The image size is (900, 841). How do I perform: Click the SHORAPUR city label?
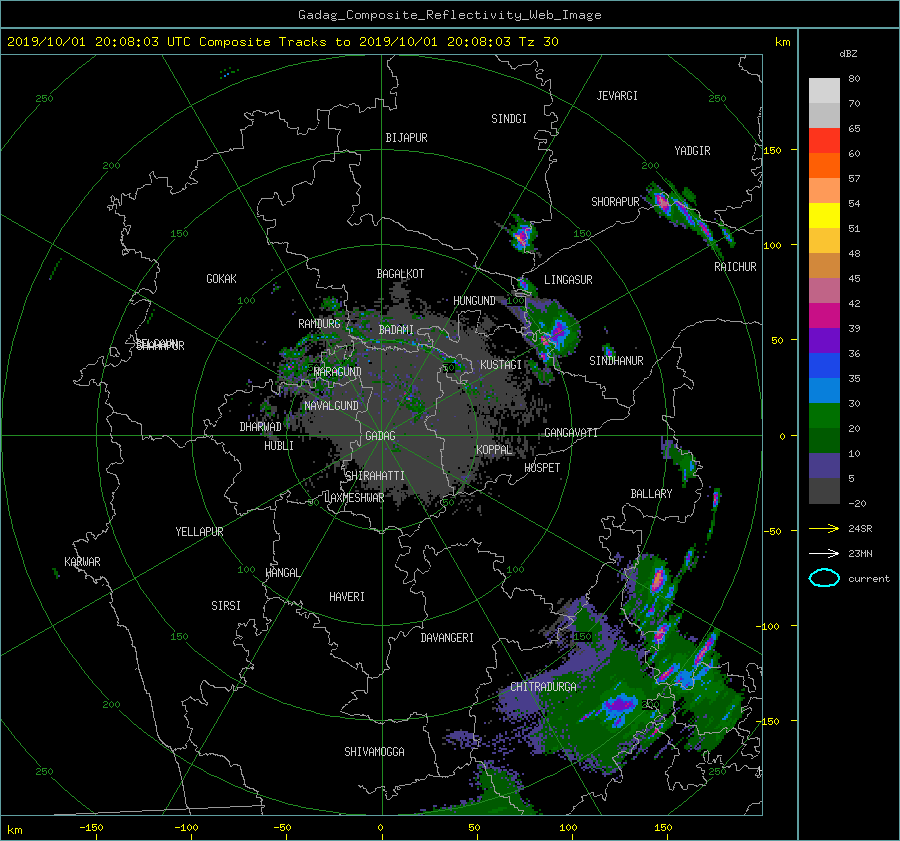pos(615,202)
